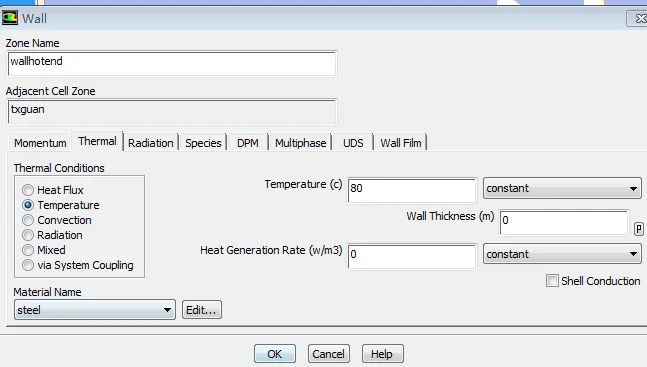Go to the DPM tab
647x367 pixels.
pyautogui.click(x=248, y=143)
